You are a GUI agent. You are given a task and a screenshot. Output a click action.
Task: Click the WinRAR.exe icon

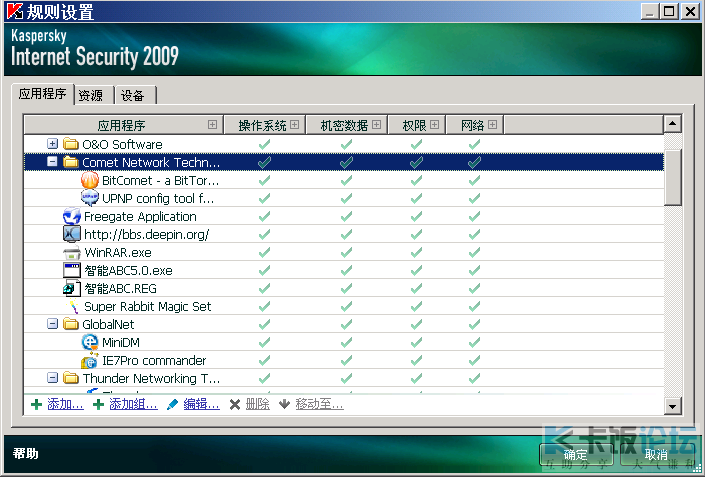click(x=72, y=252)
